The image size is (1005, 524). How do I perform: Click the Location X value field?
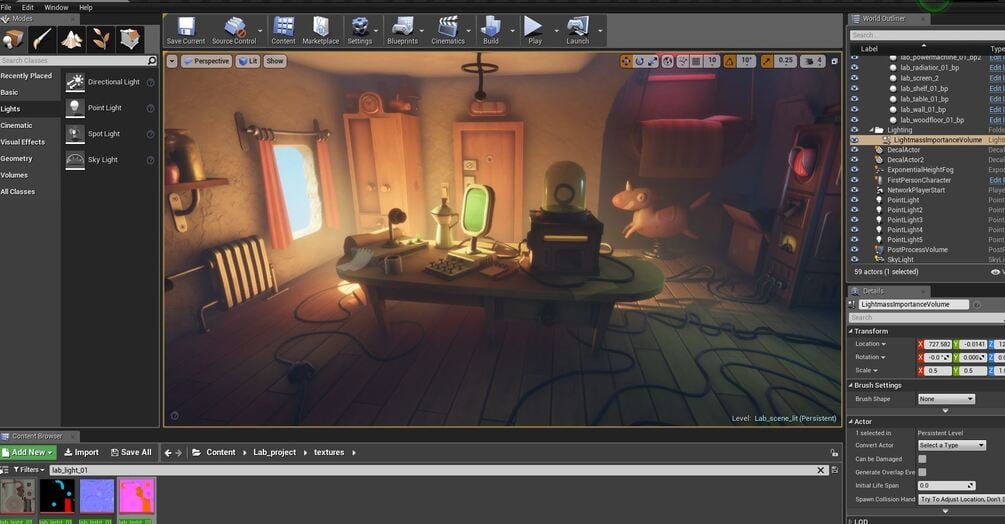pyautogui.click(x=938, y=344)
